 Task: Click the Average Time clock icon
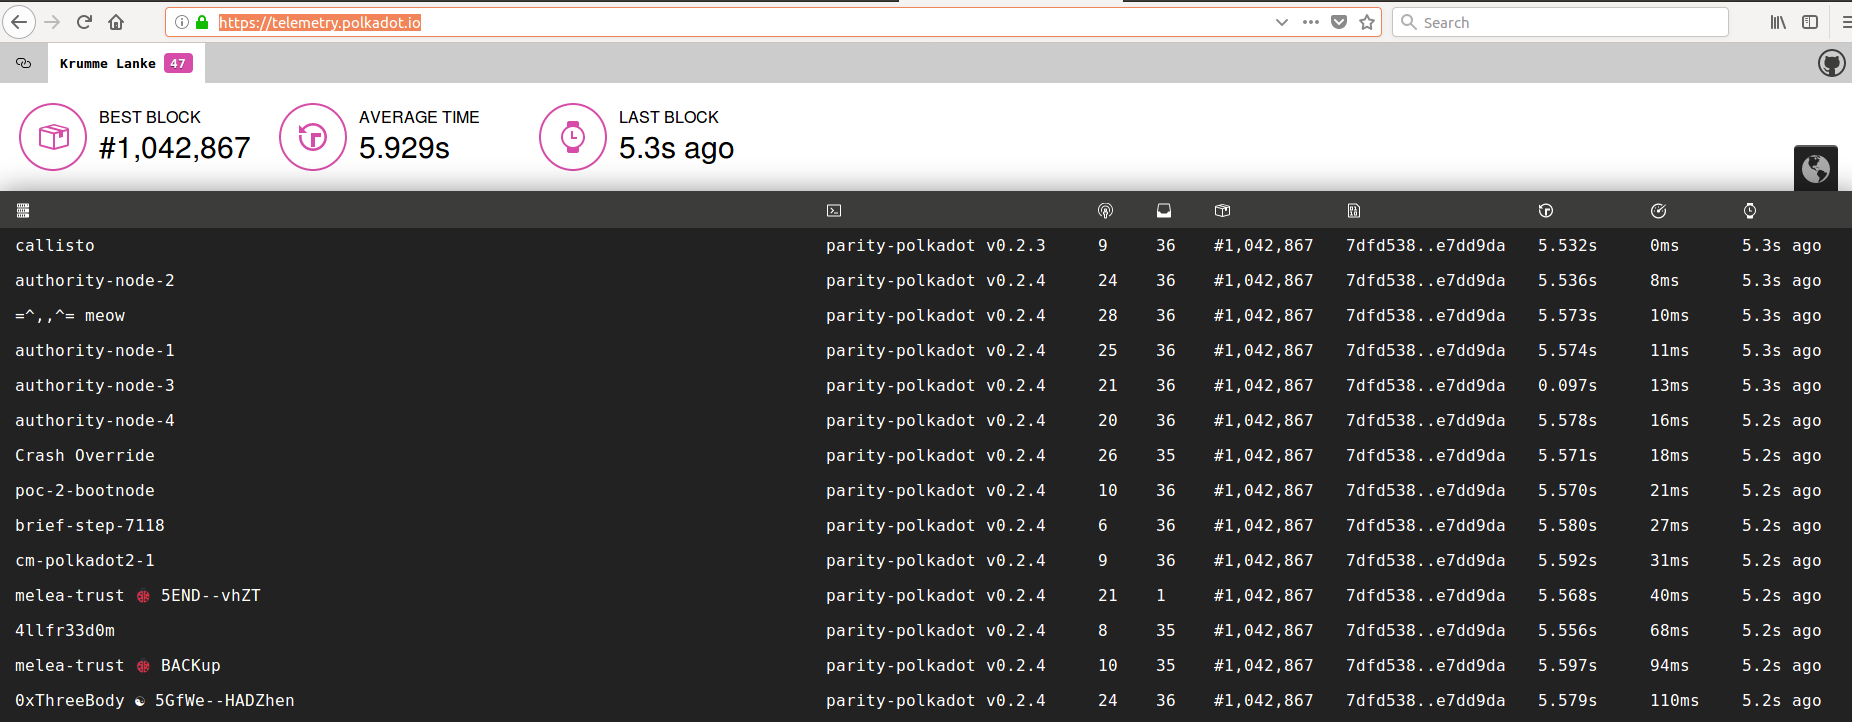coord(313,137)
